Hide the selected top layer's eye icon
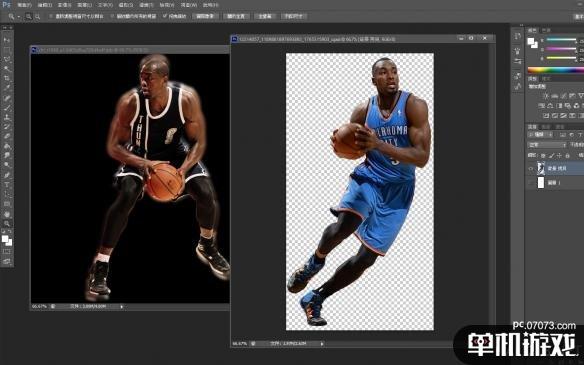Viewport: 584px width, 365px height. click(531, 169)
